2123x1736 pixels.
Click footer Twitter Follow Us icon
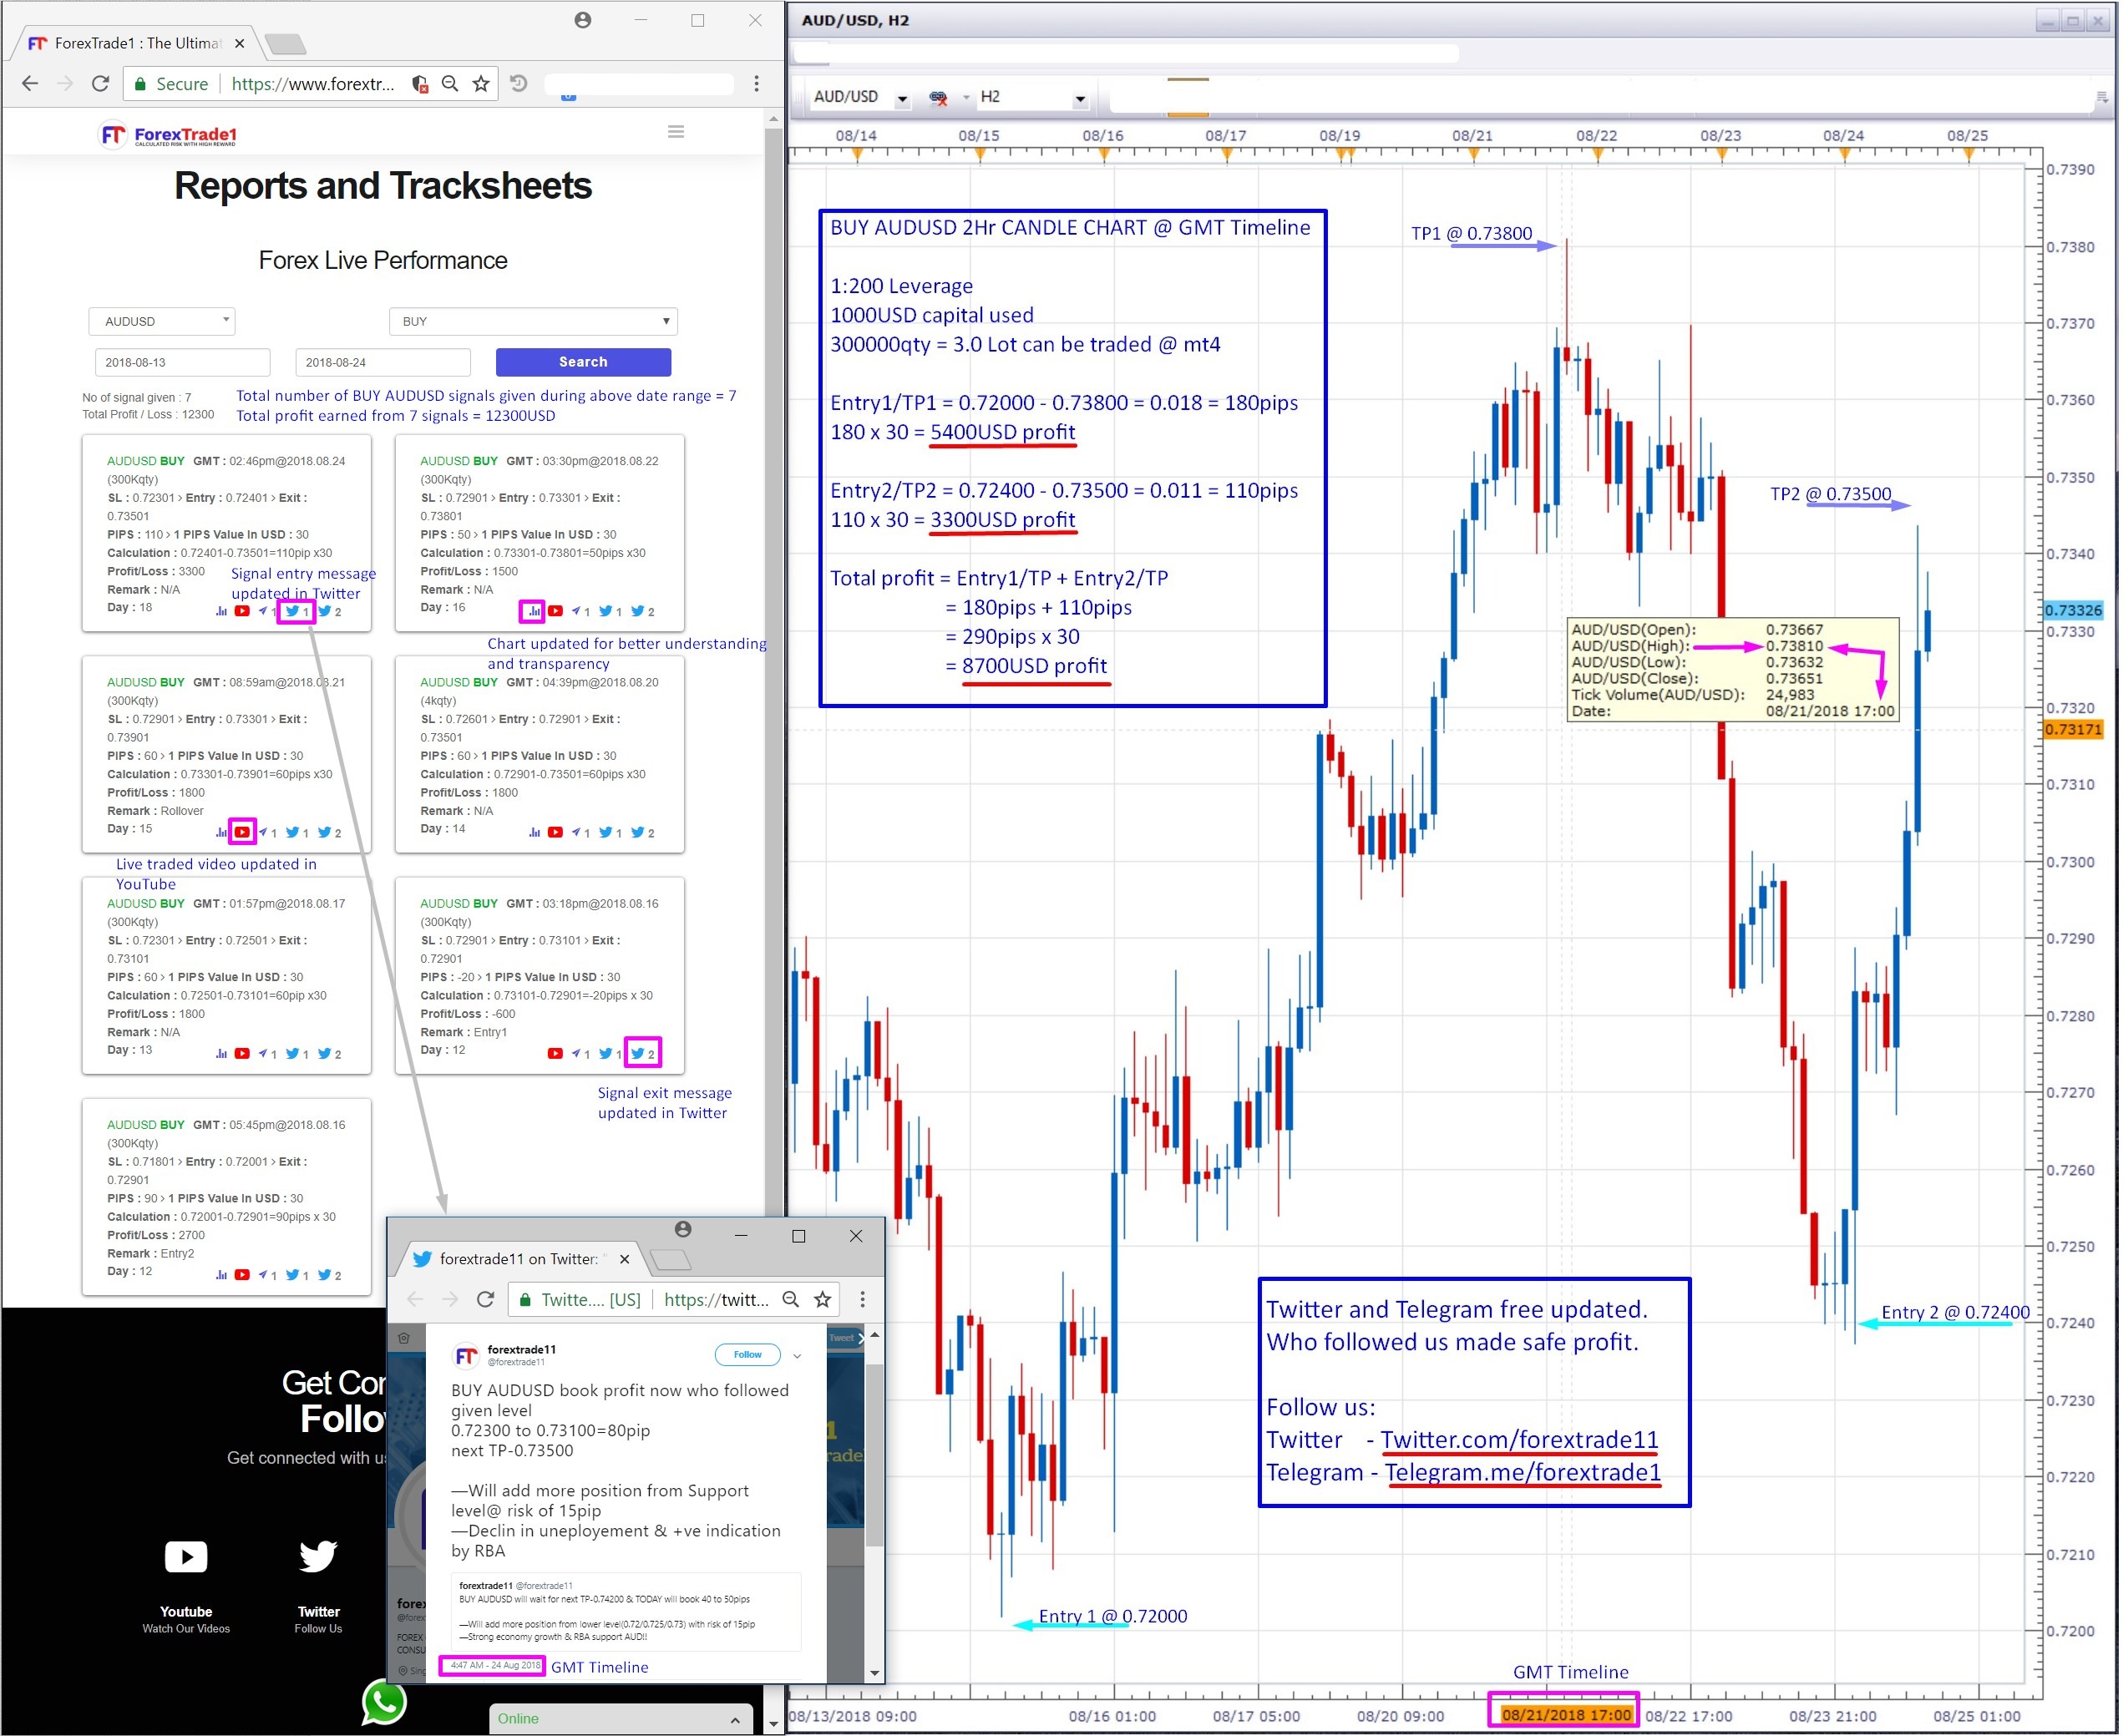click(318, 1558)
